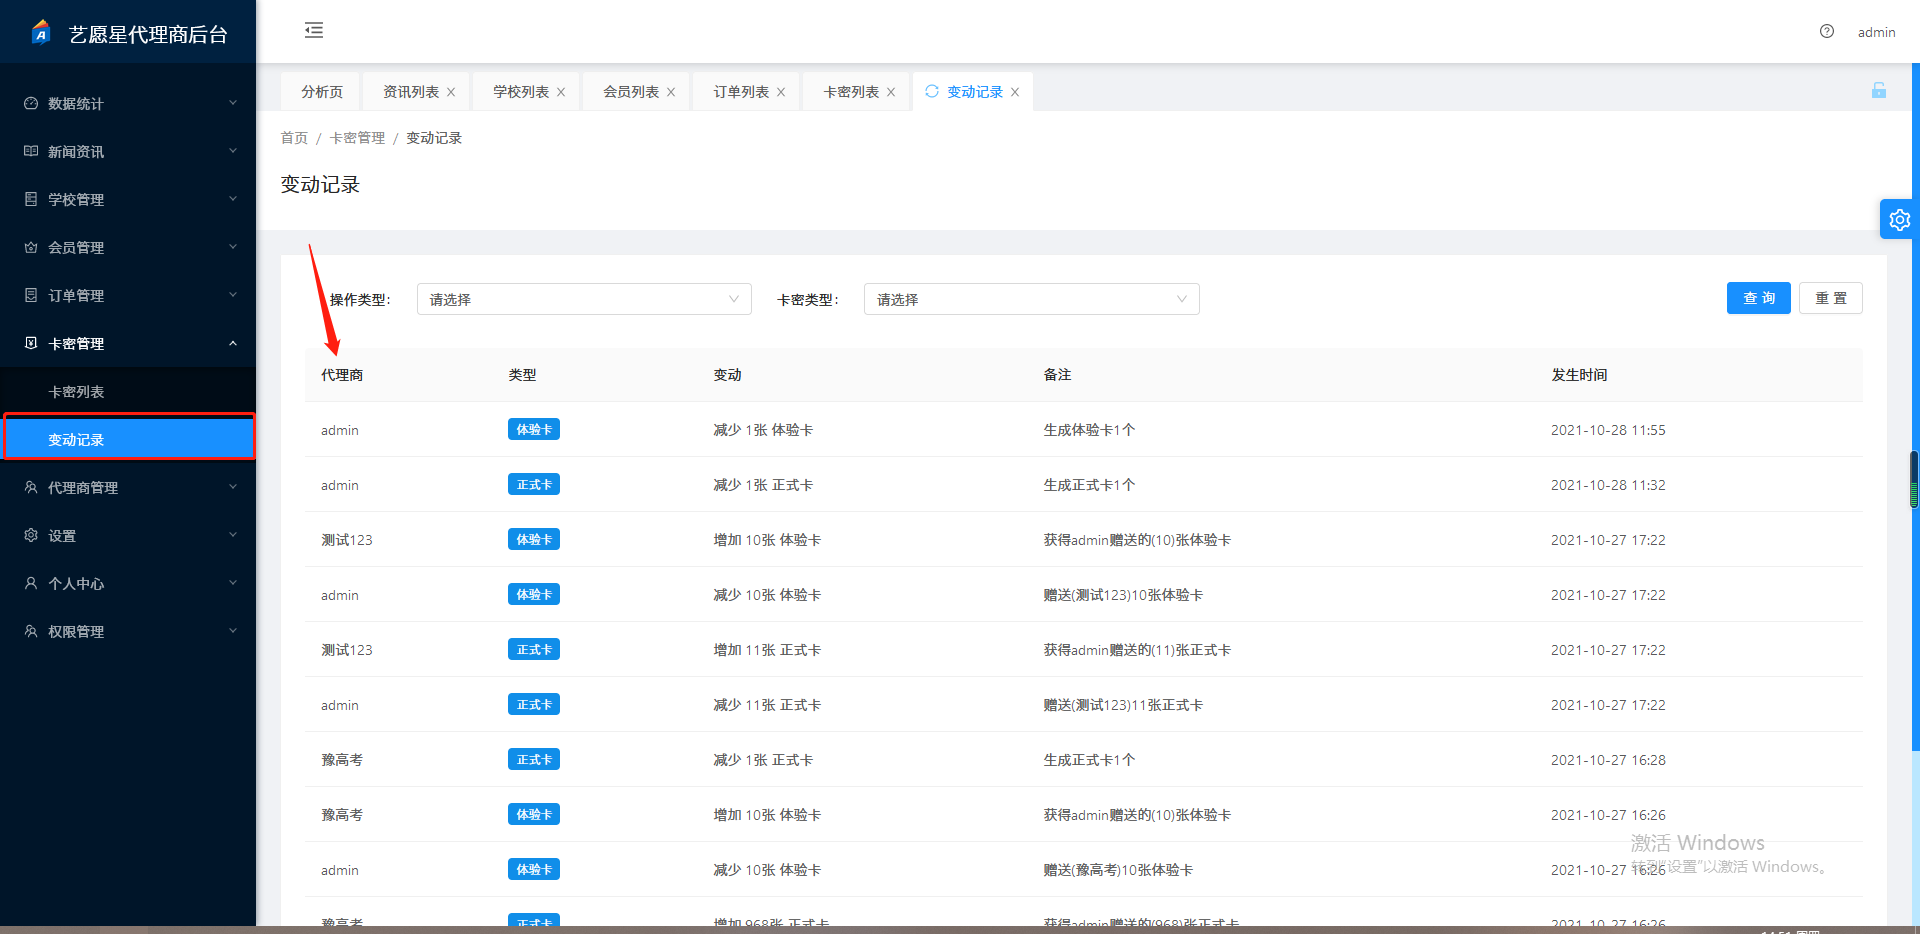1920x934 pixels.
Task: Expand the 订单管理 menu
Action: tap(233, 295)
